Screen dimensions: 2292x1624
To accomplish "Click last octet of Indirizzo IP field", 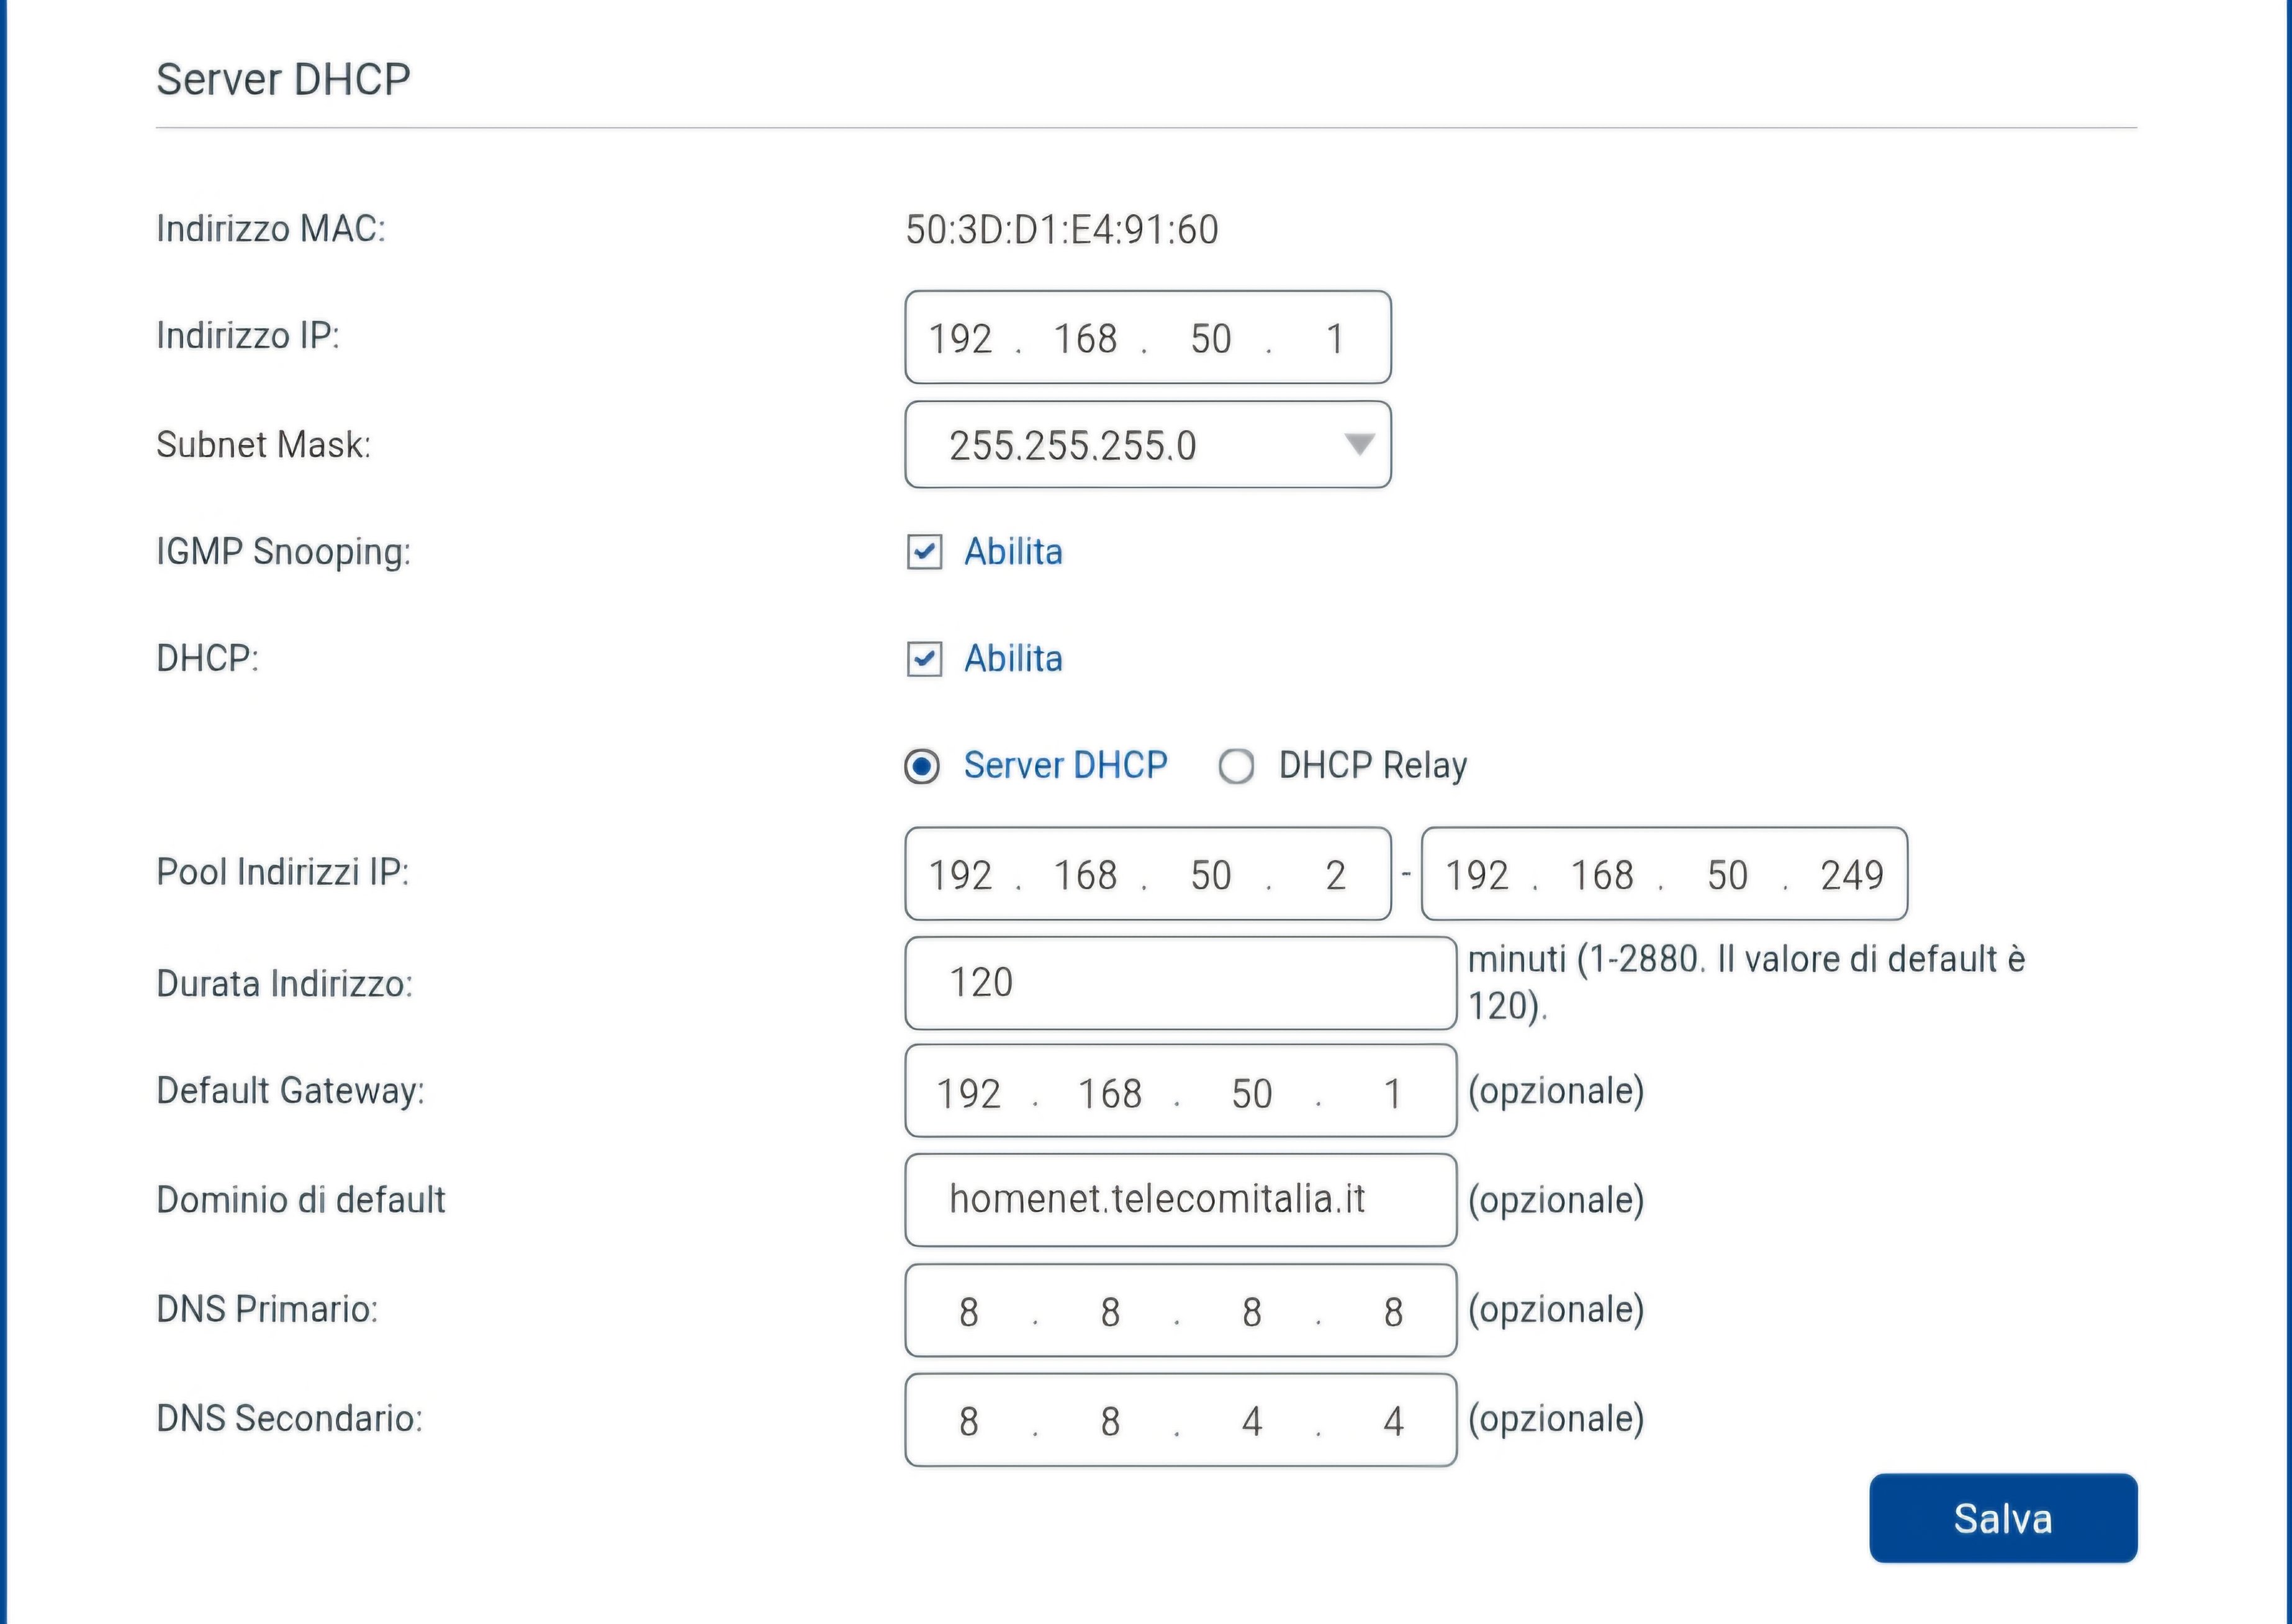I will tap(1334, 339).
